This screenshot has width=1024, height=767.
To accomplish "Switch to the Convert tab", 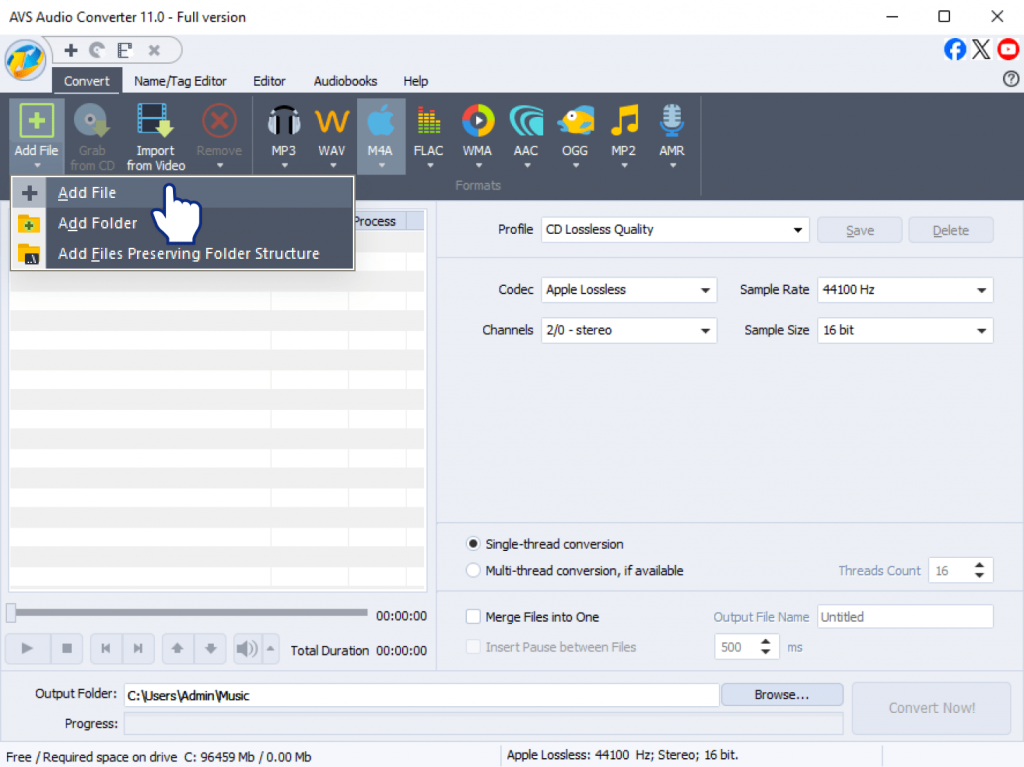I will (x=86, y=81).
